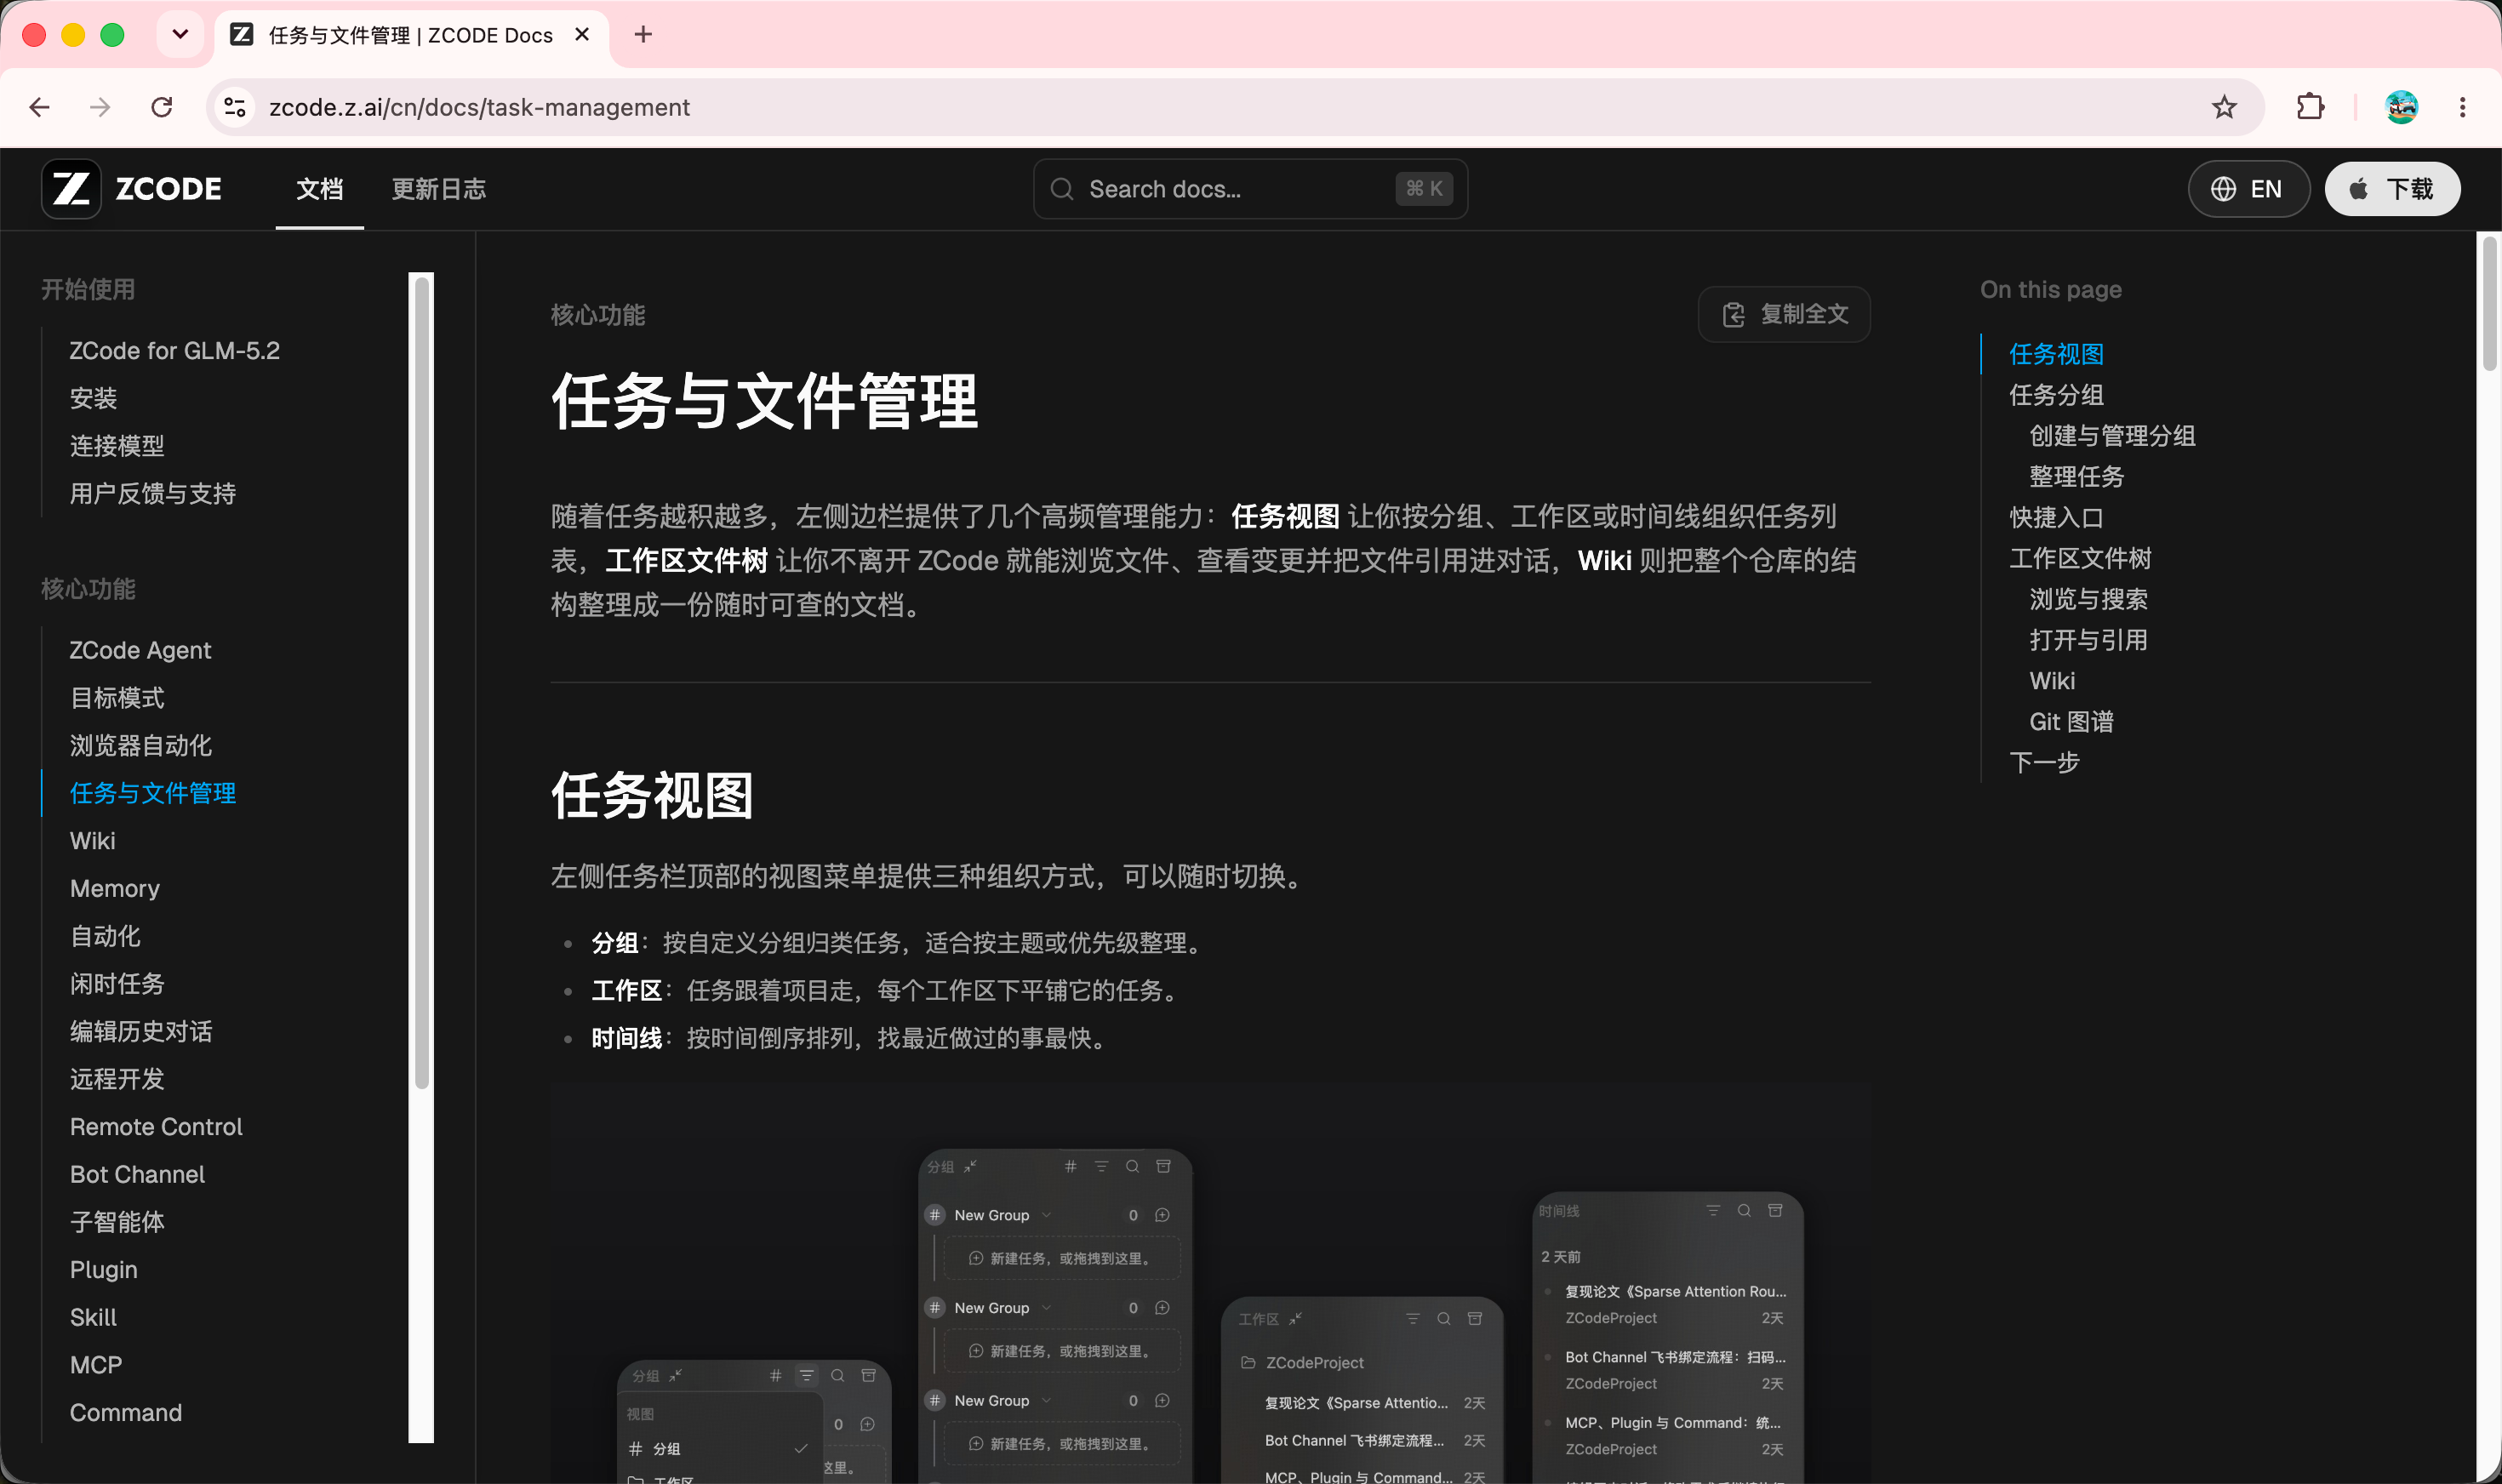Open ZCode for GLM-5.2 page
This screenshot has height=1484, width=2502.
click(x=175, y=351)
